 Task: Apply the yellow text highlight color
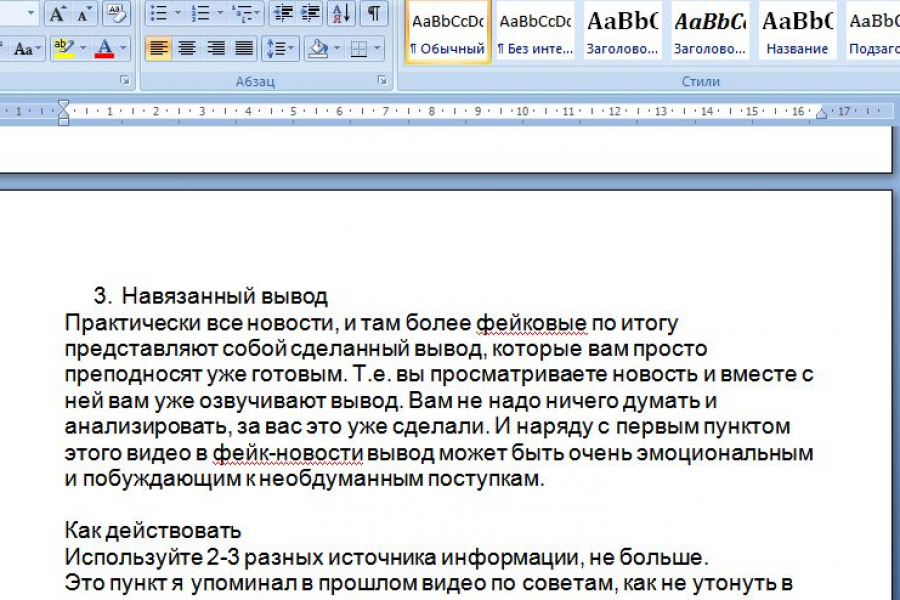[63, 48]
